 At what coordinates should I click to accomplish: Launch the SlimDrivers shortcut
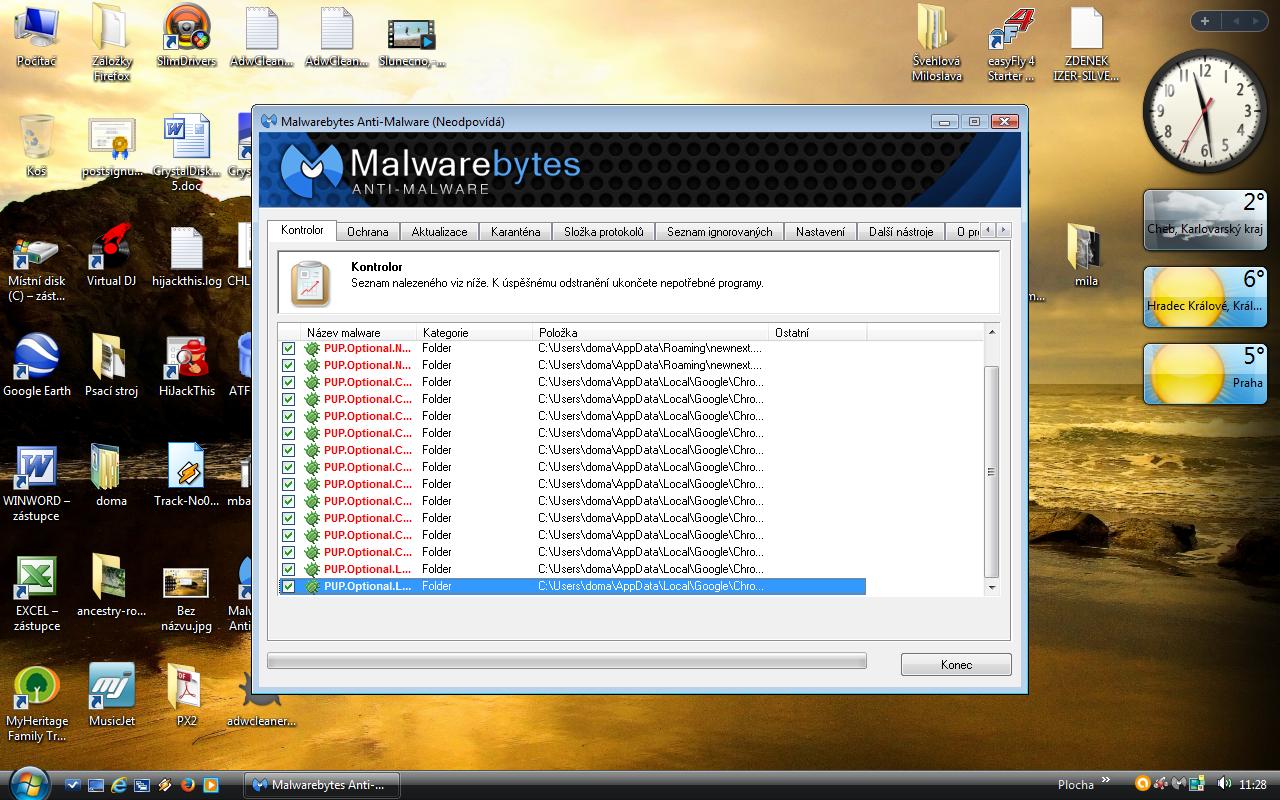[x=186, y=38]
